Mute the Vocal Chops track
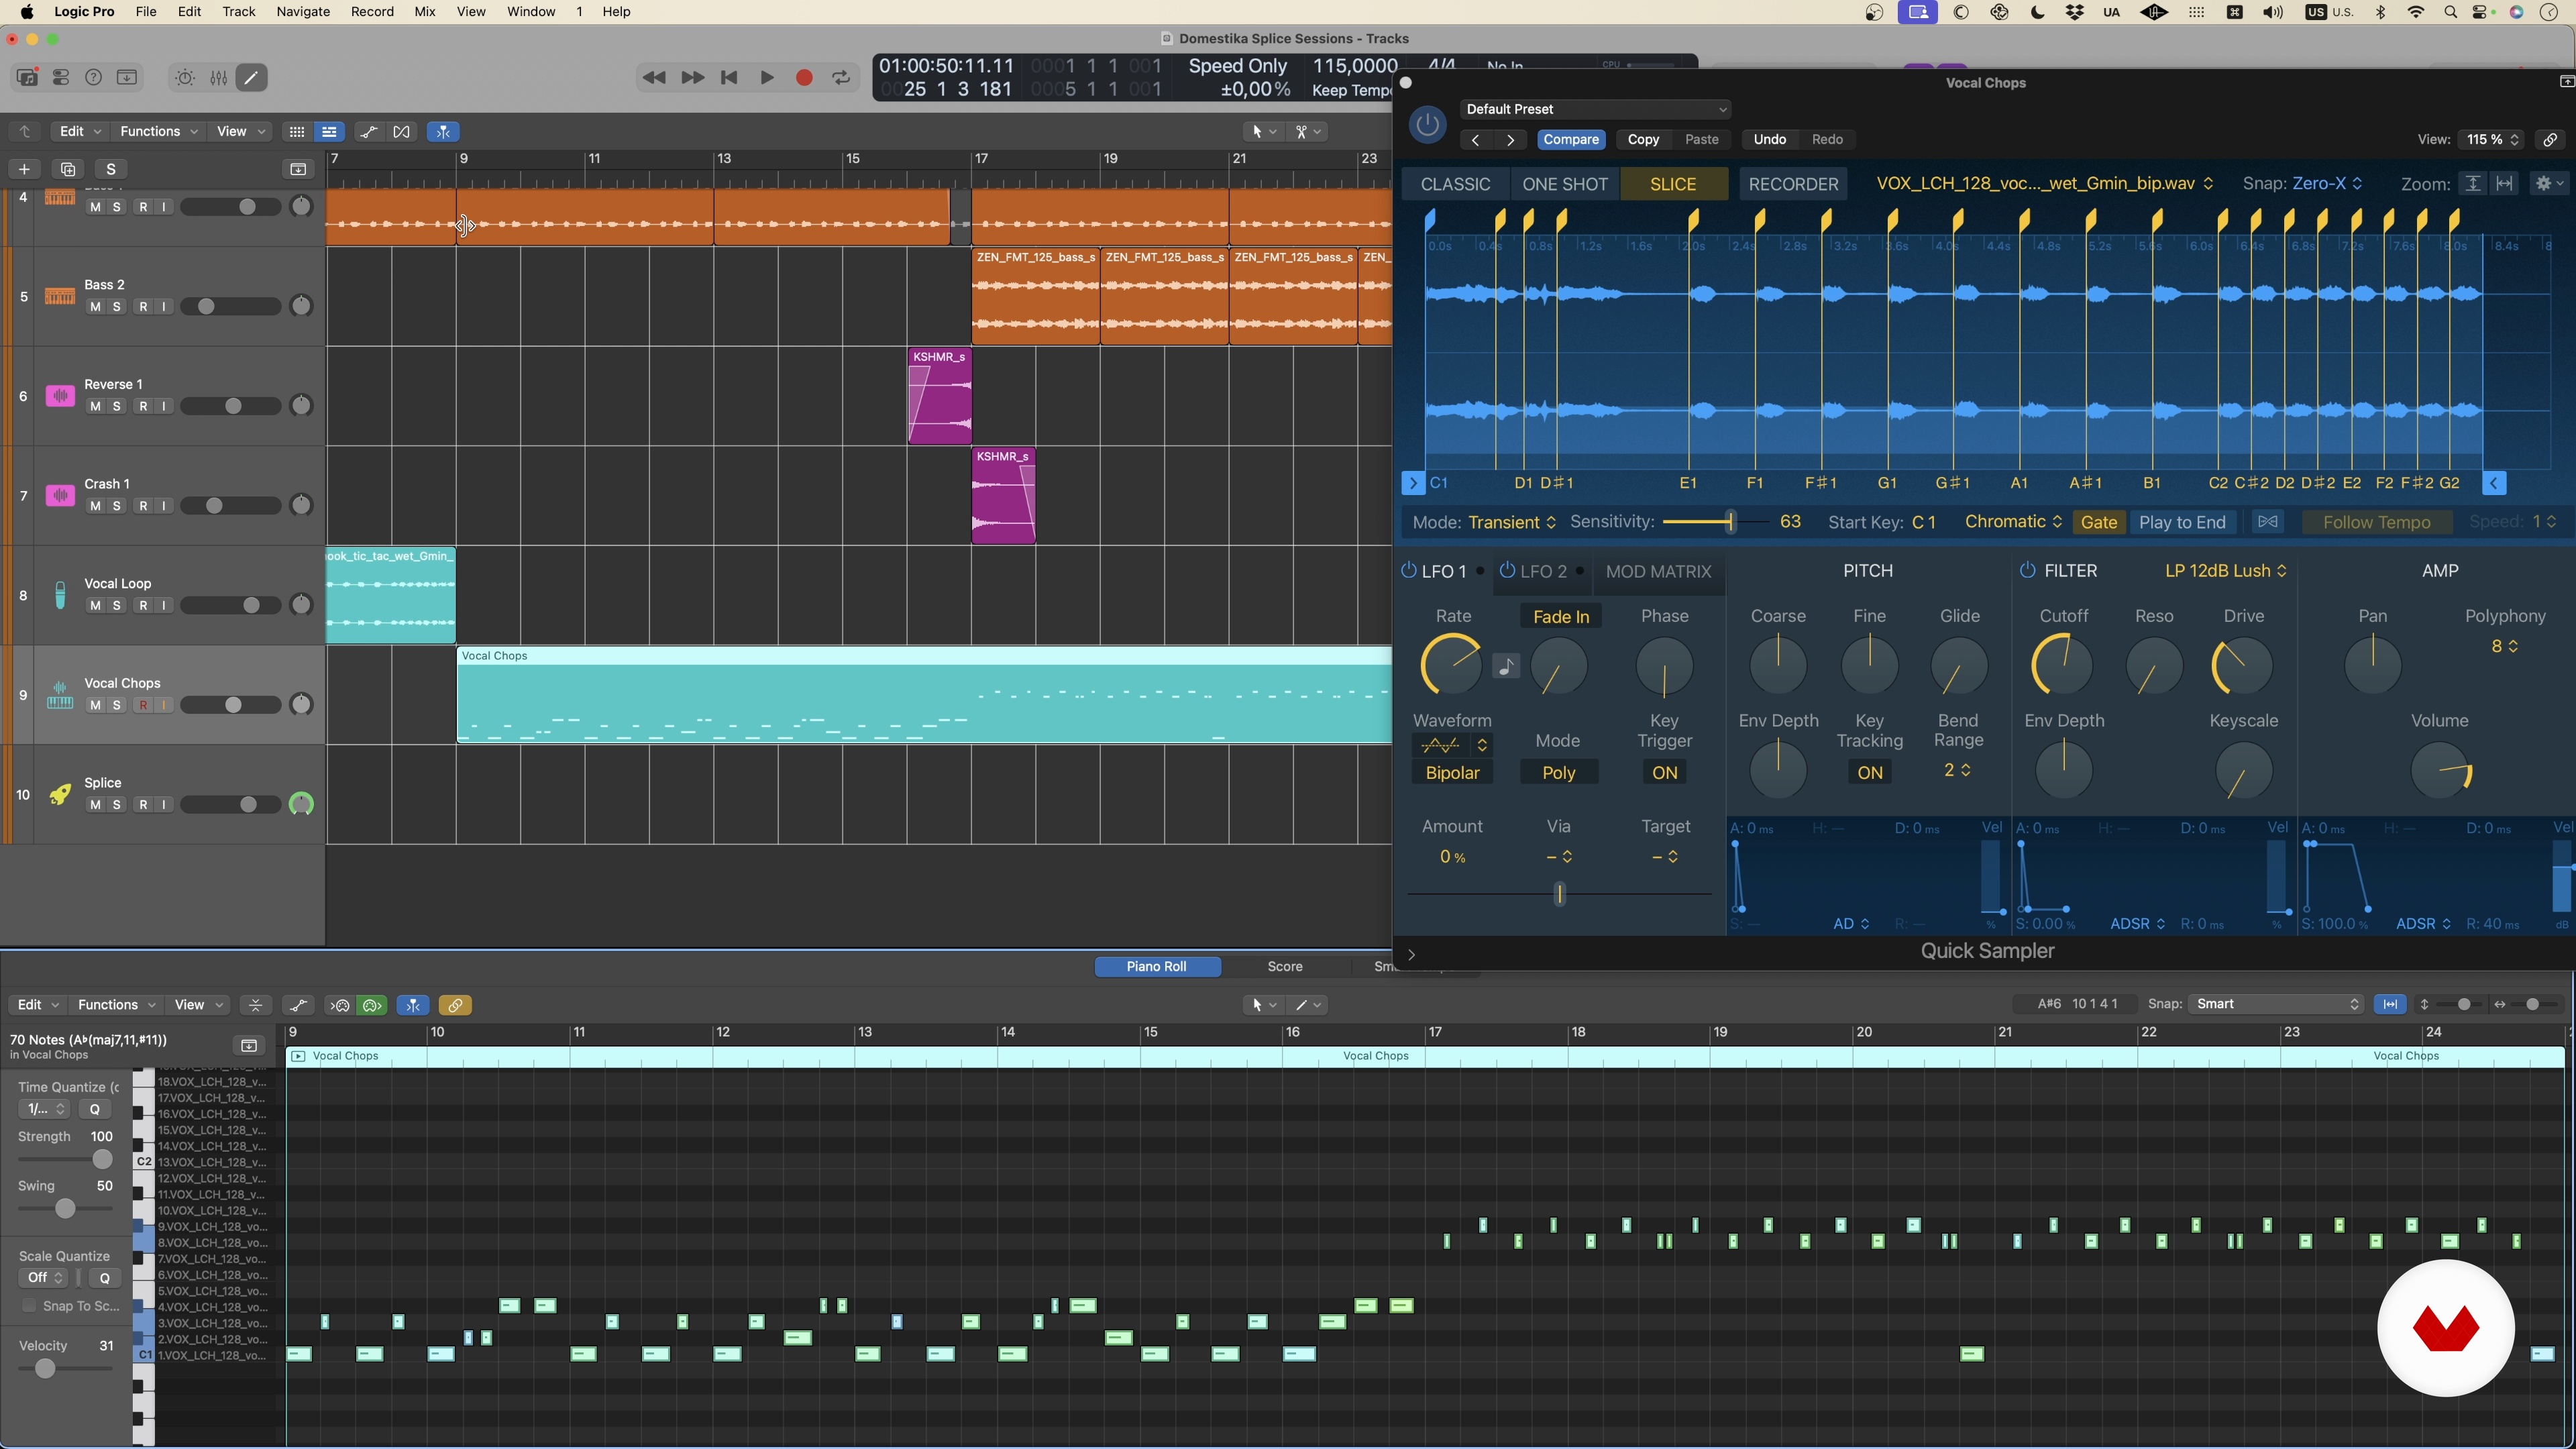Image resolution: width=2576 pixels, height=1449 pixels. click(x=95, y=706)
